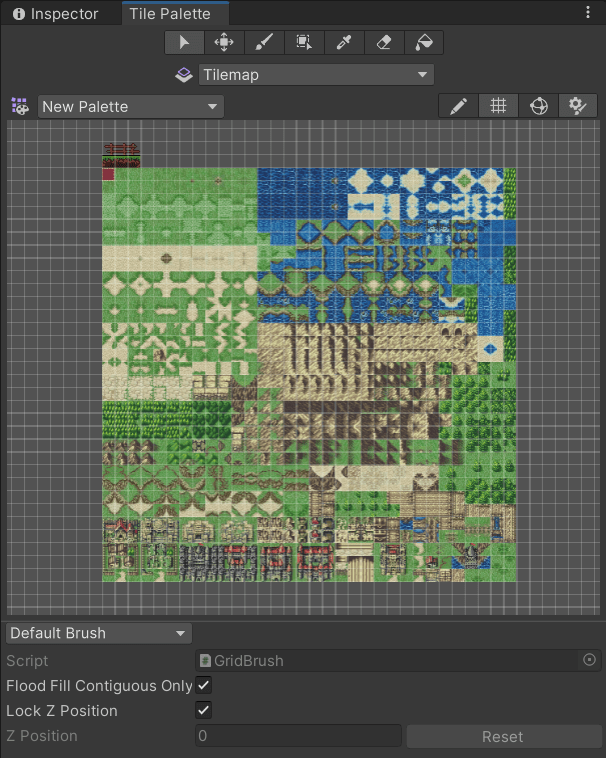Pick the Eyedropper picker tool
The height and width of the screenshot is (758, 606).
tap(344, 43)
